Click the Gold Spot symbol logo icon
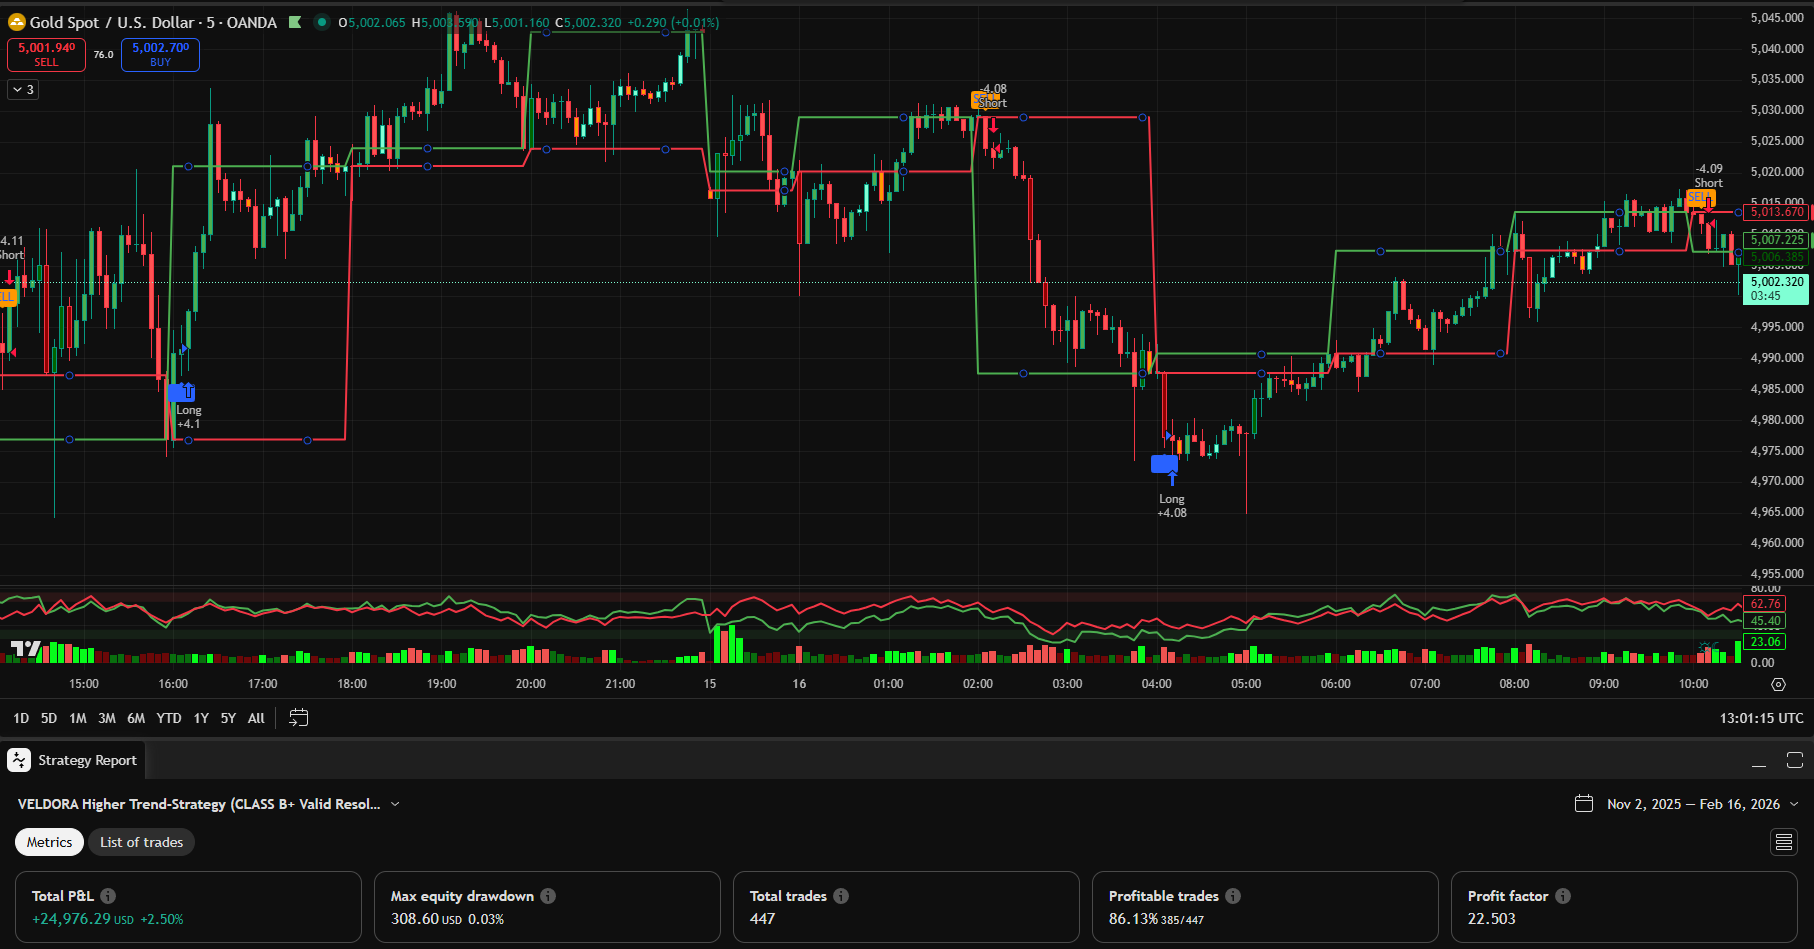 [x=16, y=22]
